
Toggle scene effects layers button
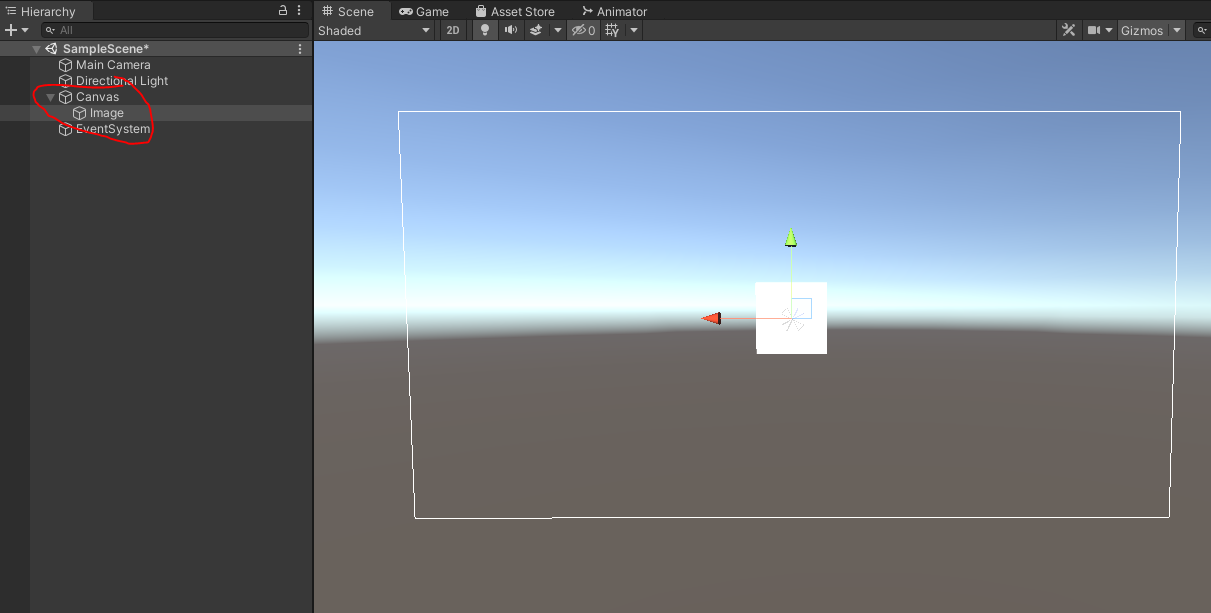tap(536, 31)
